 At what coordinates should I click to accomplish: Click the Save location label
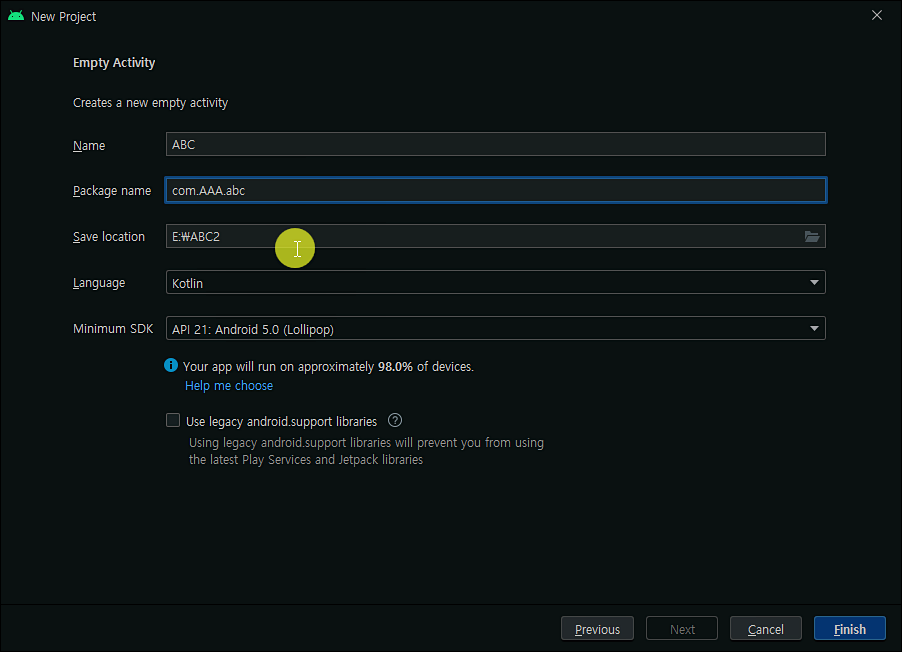click(109, 237)
